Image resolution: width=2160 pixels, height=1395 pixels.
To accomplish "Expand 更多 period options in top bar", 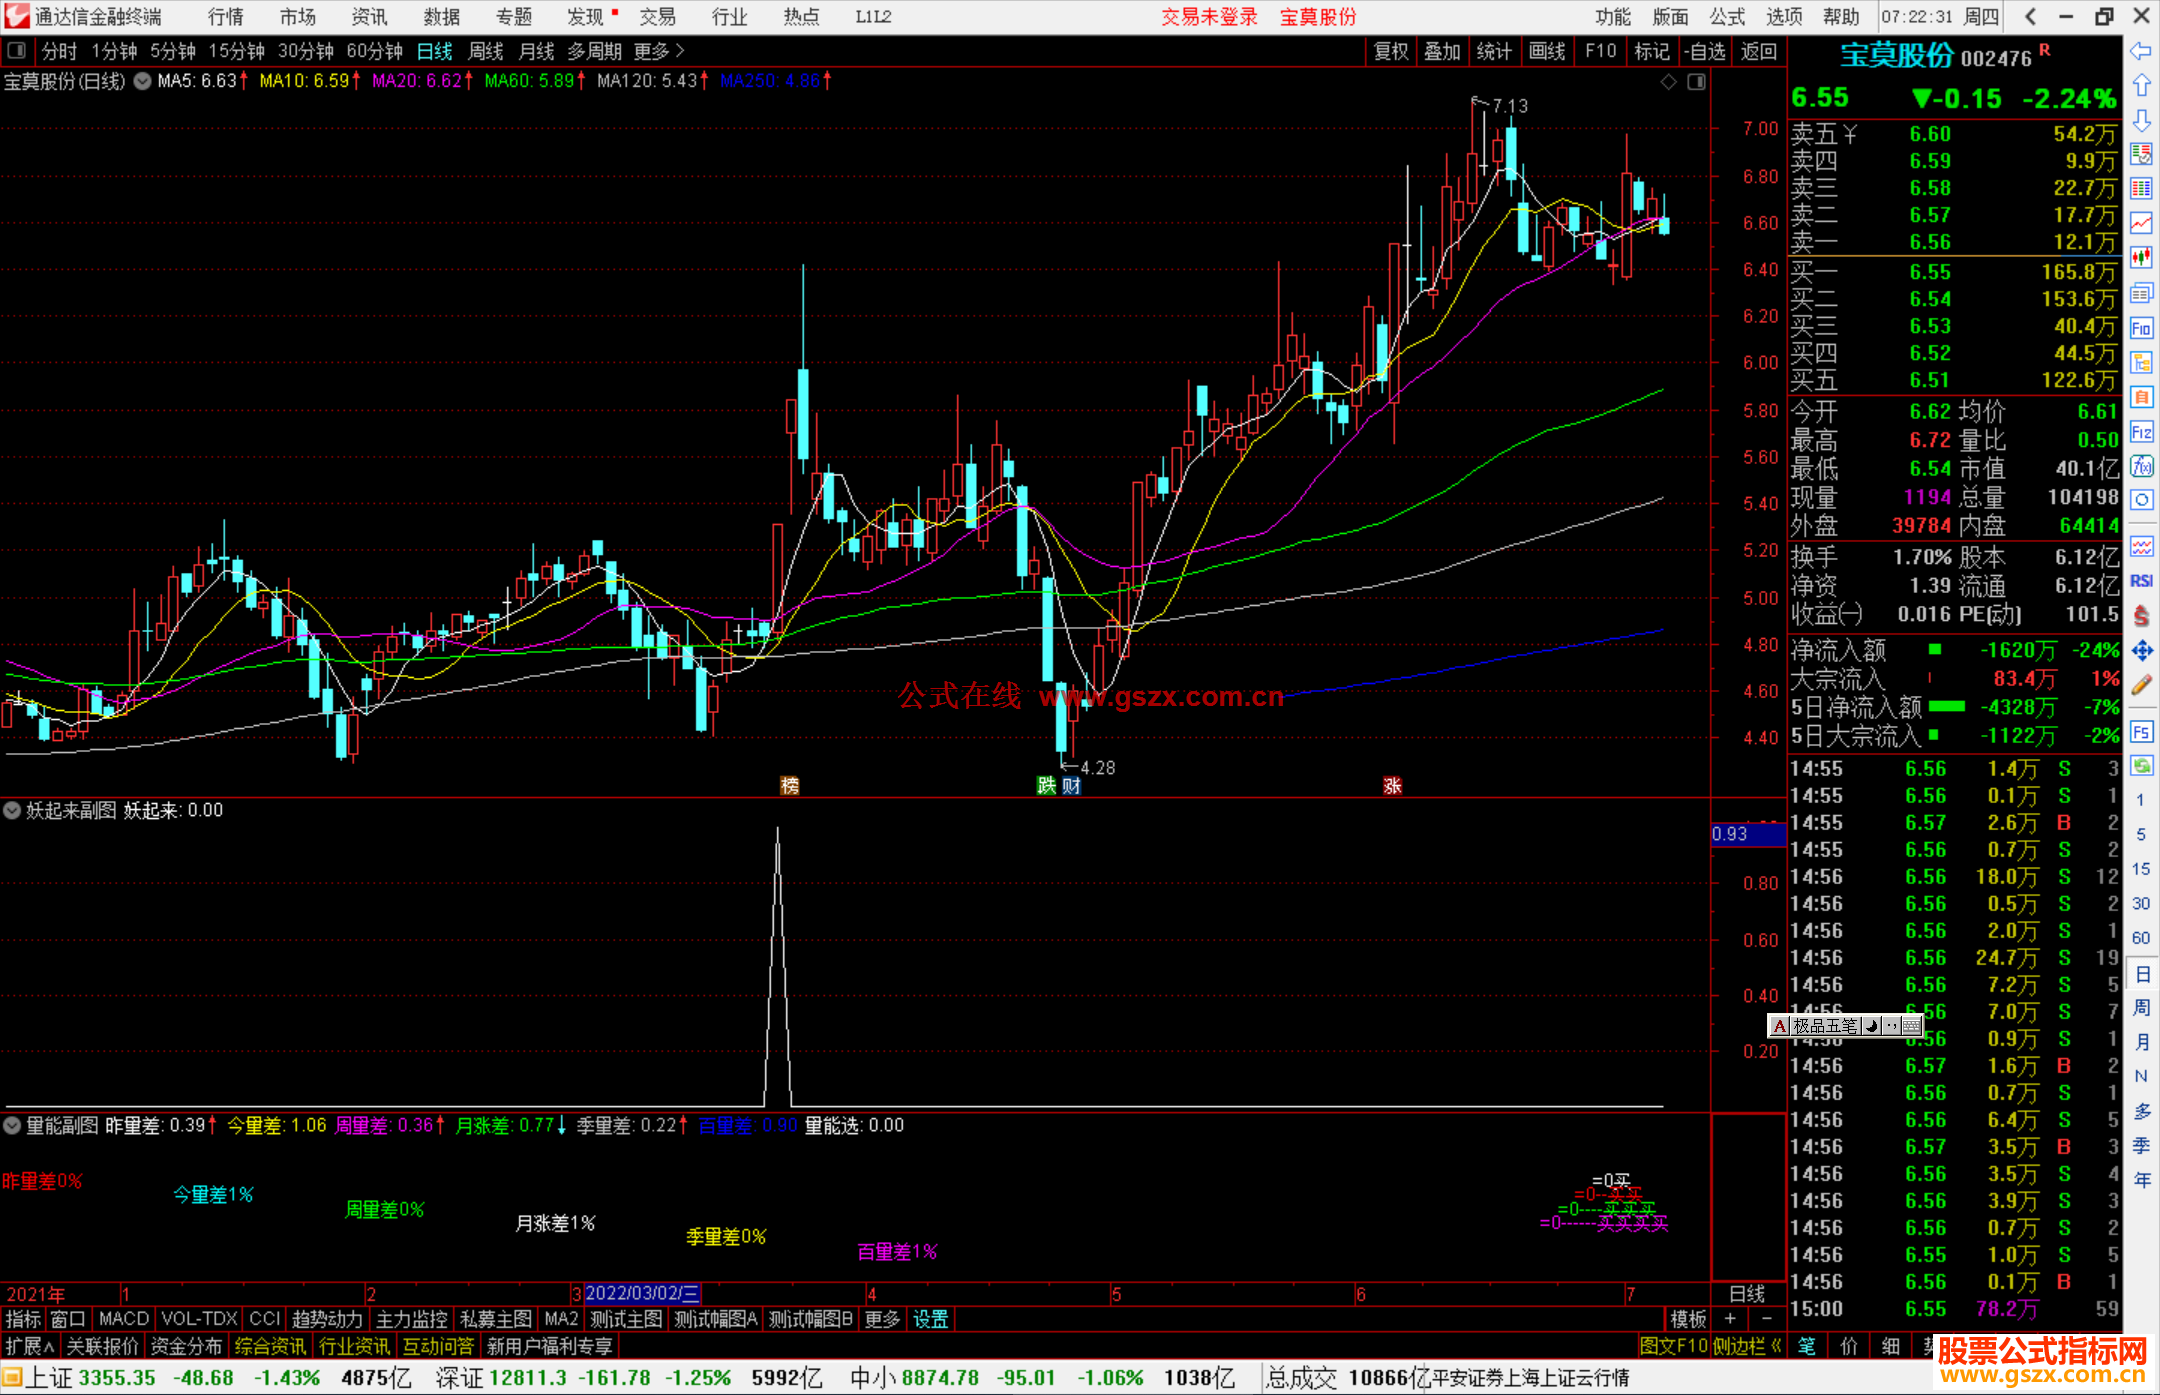I will pyautogui.click(x=659, y=51).
